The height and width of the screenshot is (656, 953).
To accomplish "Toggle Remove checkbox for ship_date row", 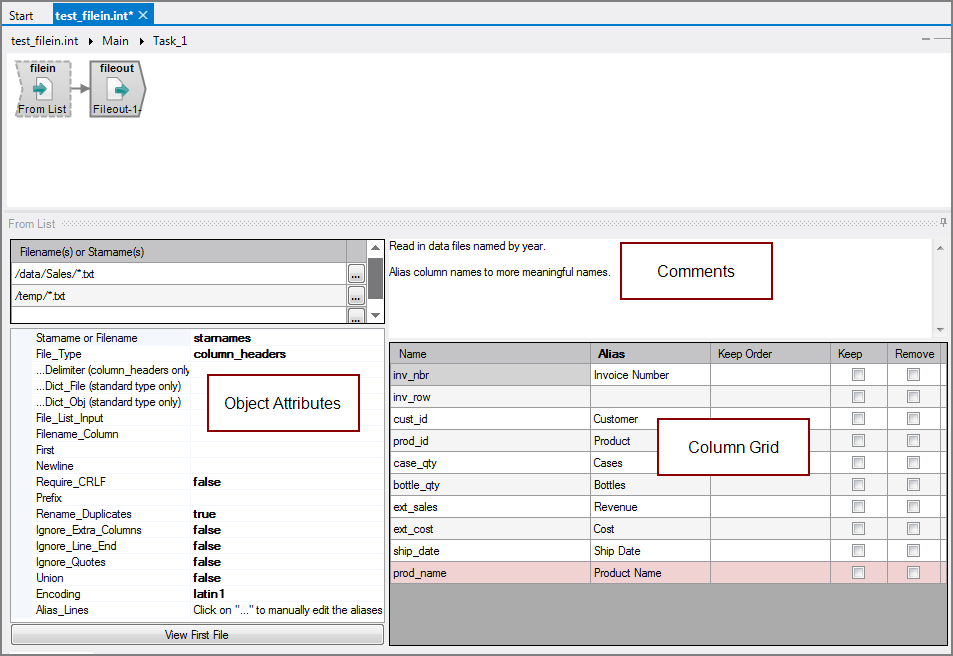I will (x=913, y=551).
